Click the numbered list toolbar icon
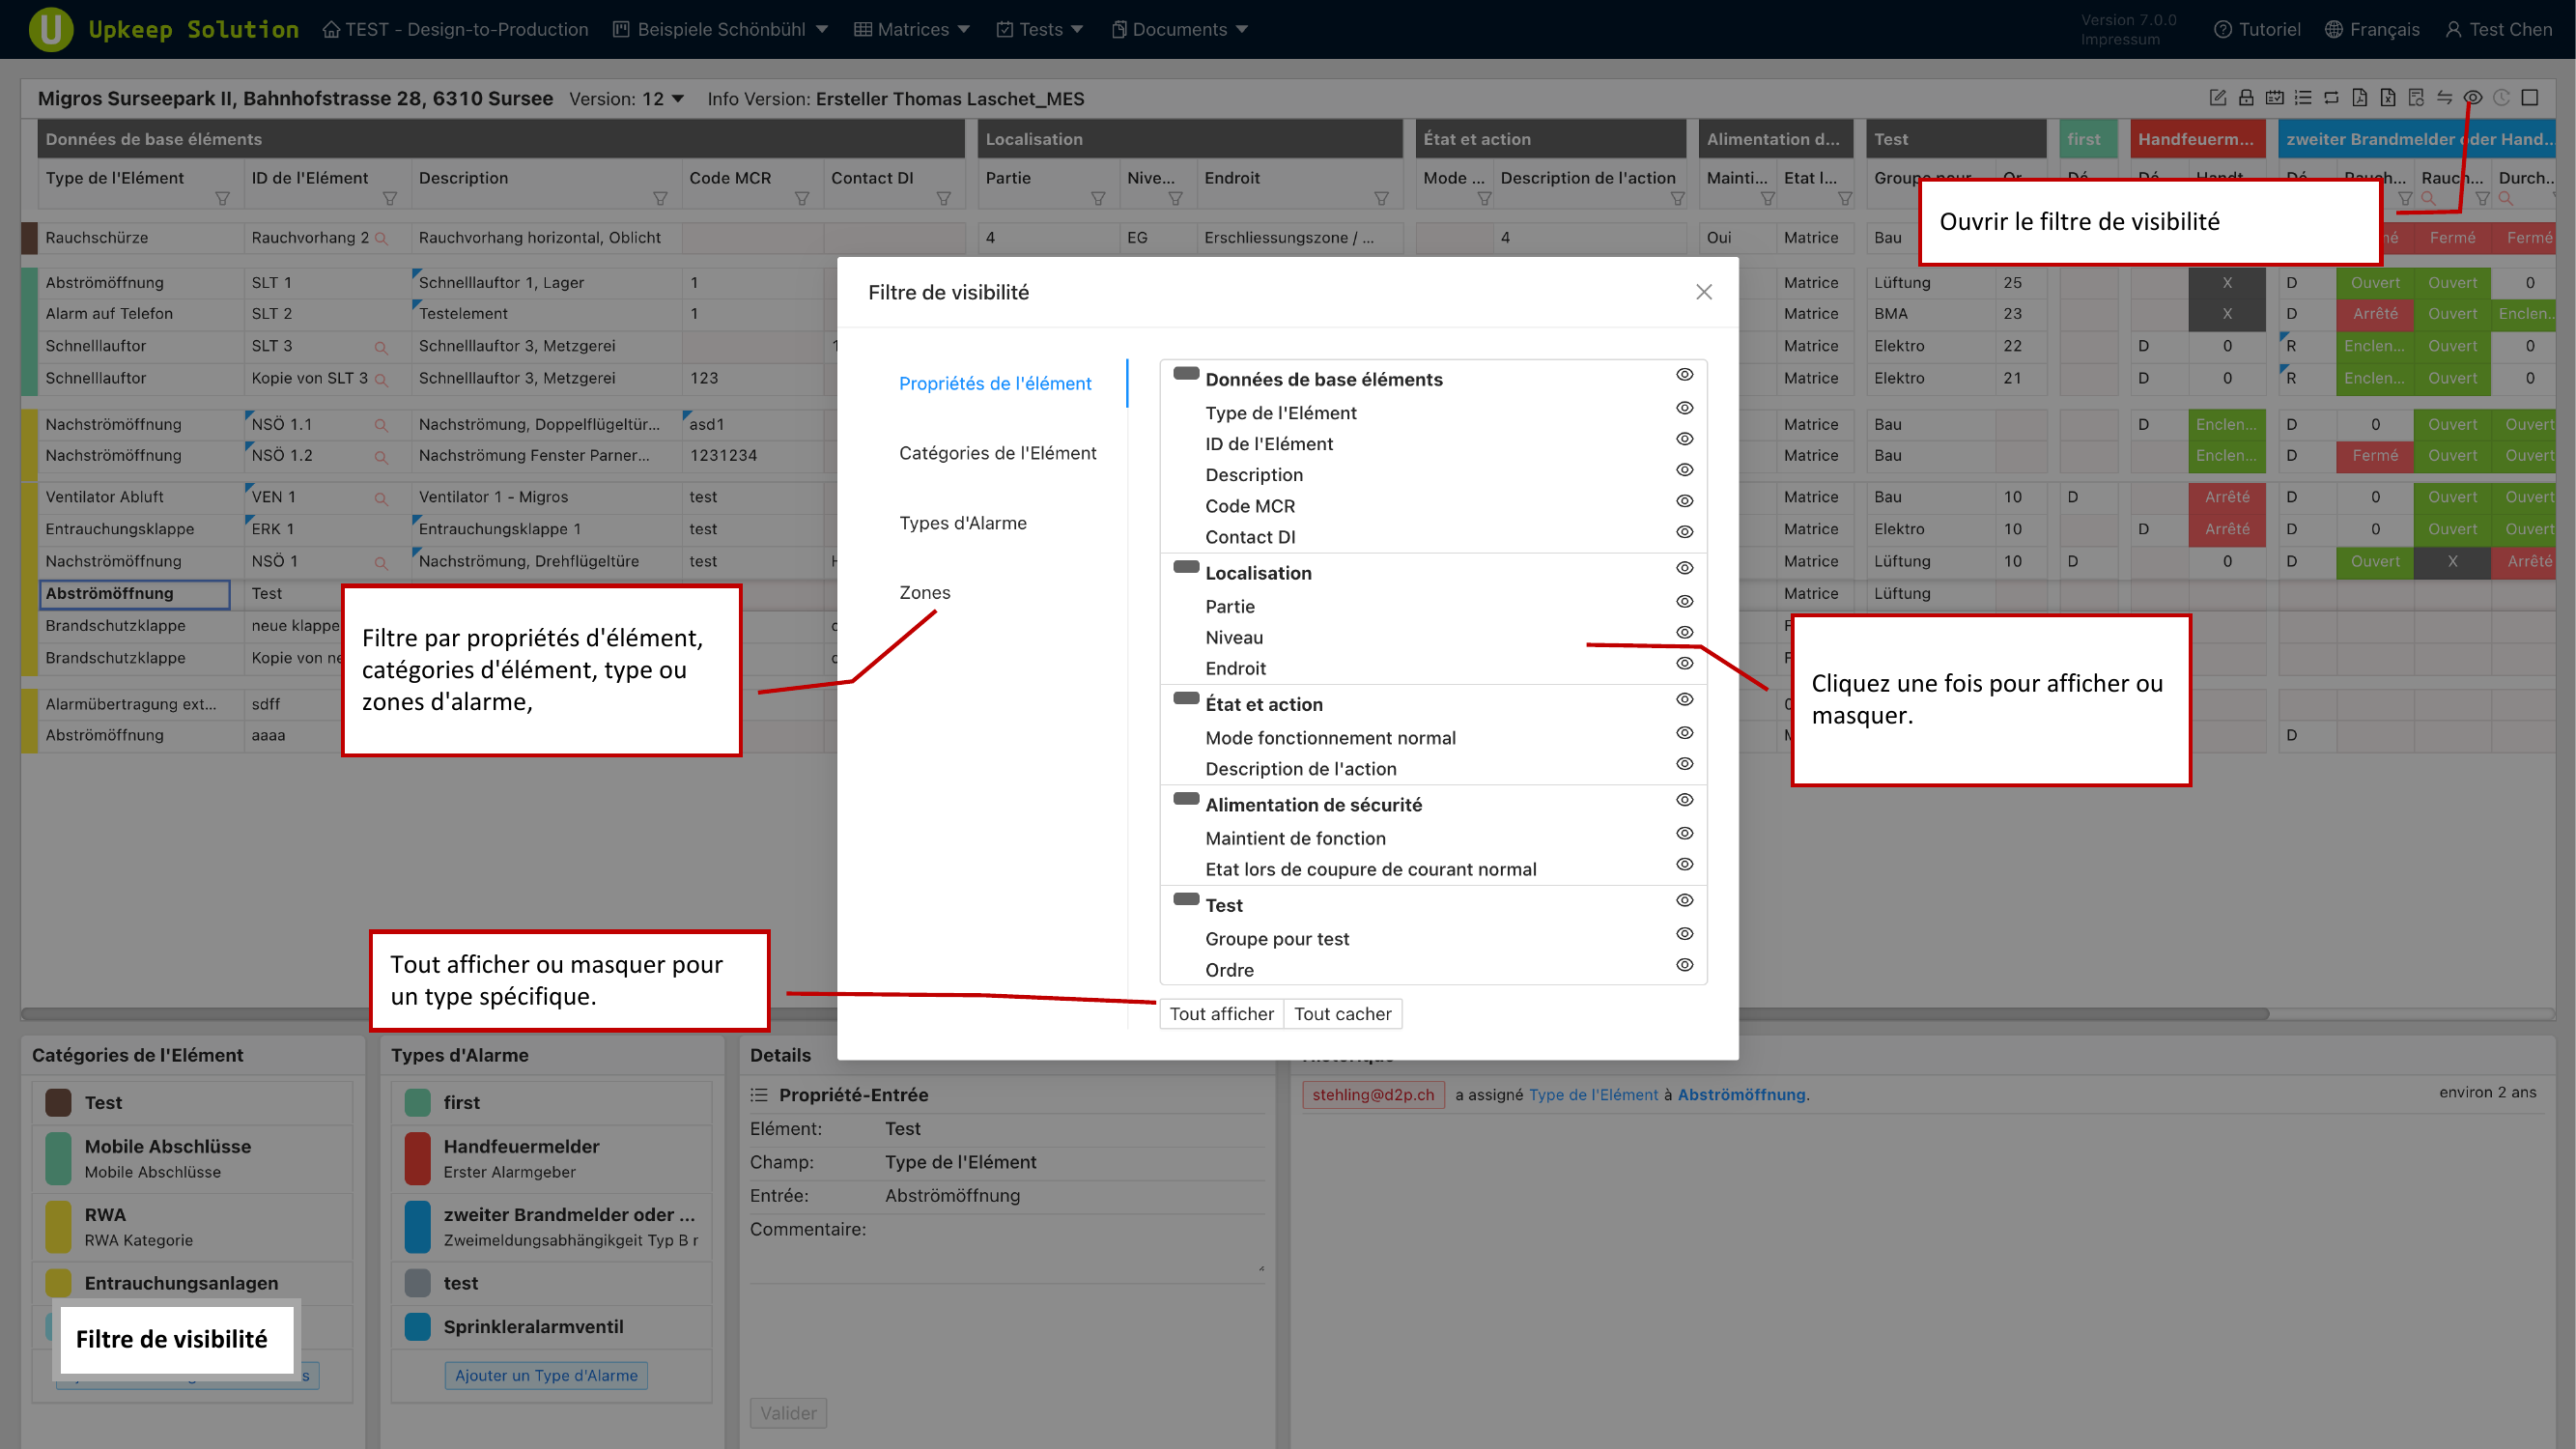 coord(2303,97)
